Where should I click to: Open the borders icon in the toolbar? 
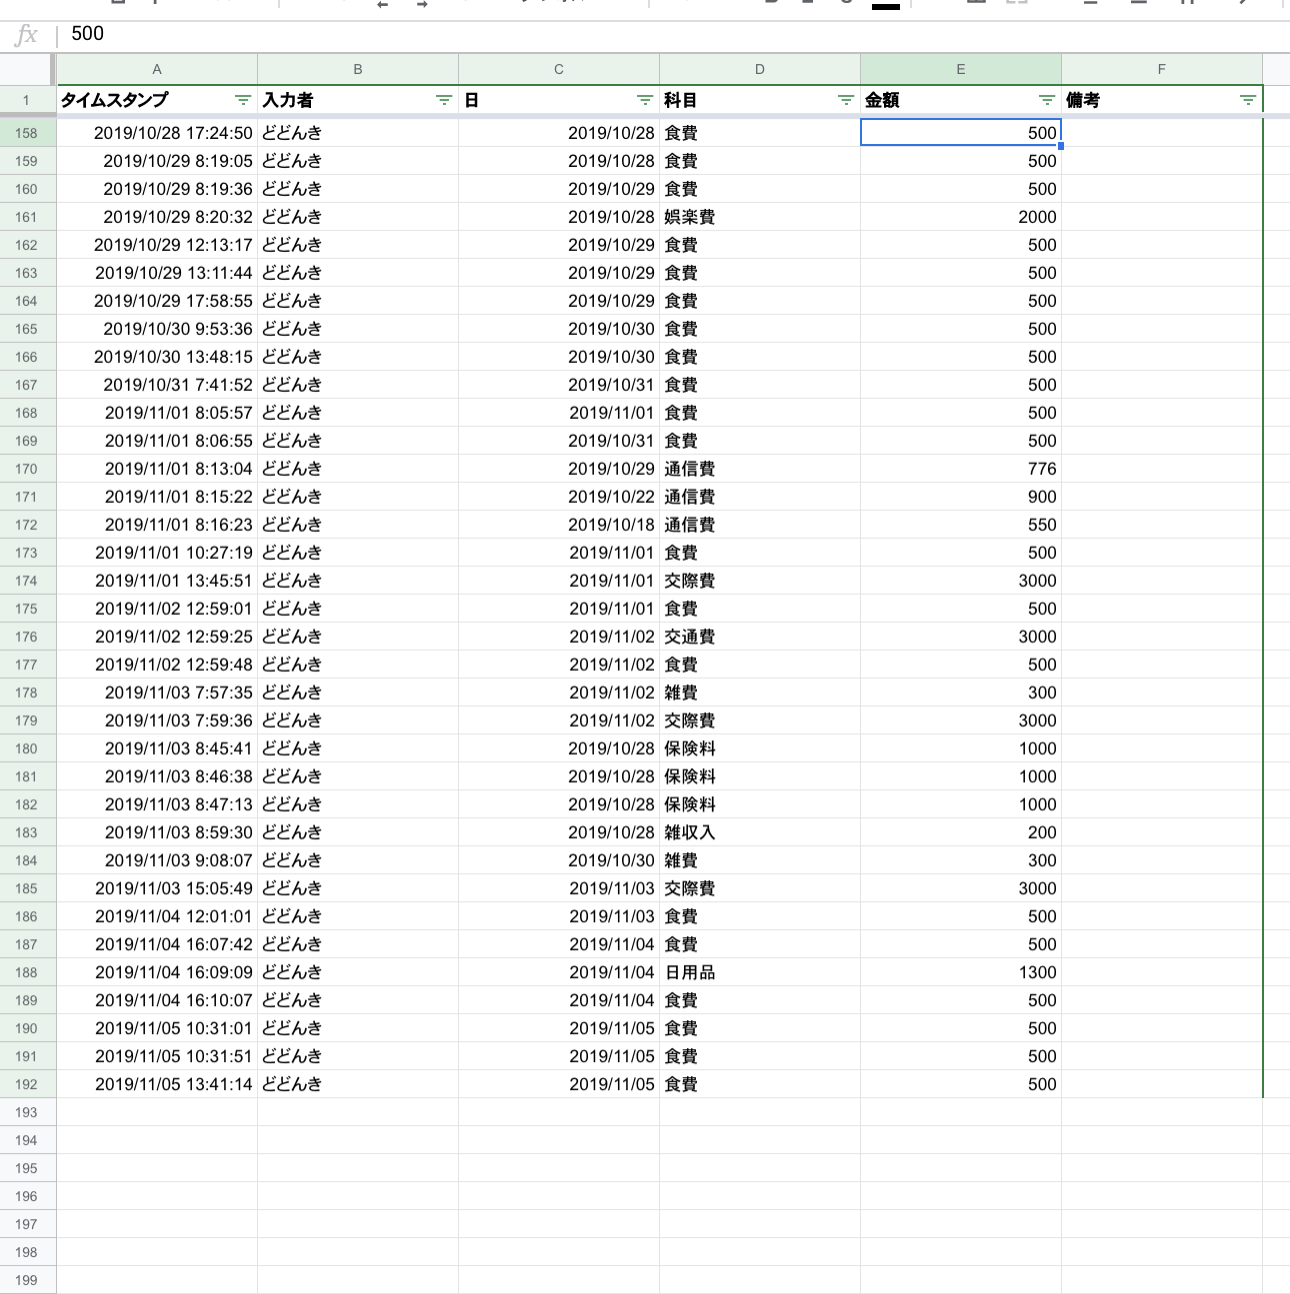pos(977,5)
